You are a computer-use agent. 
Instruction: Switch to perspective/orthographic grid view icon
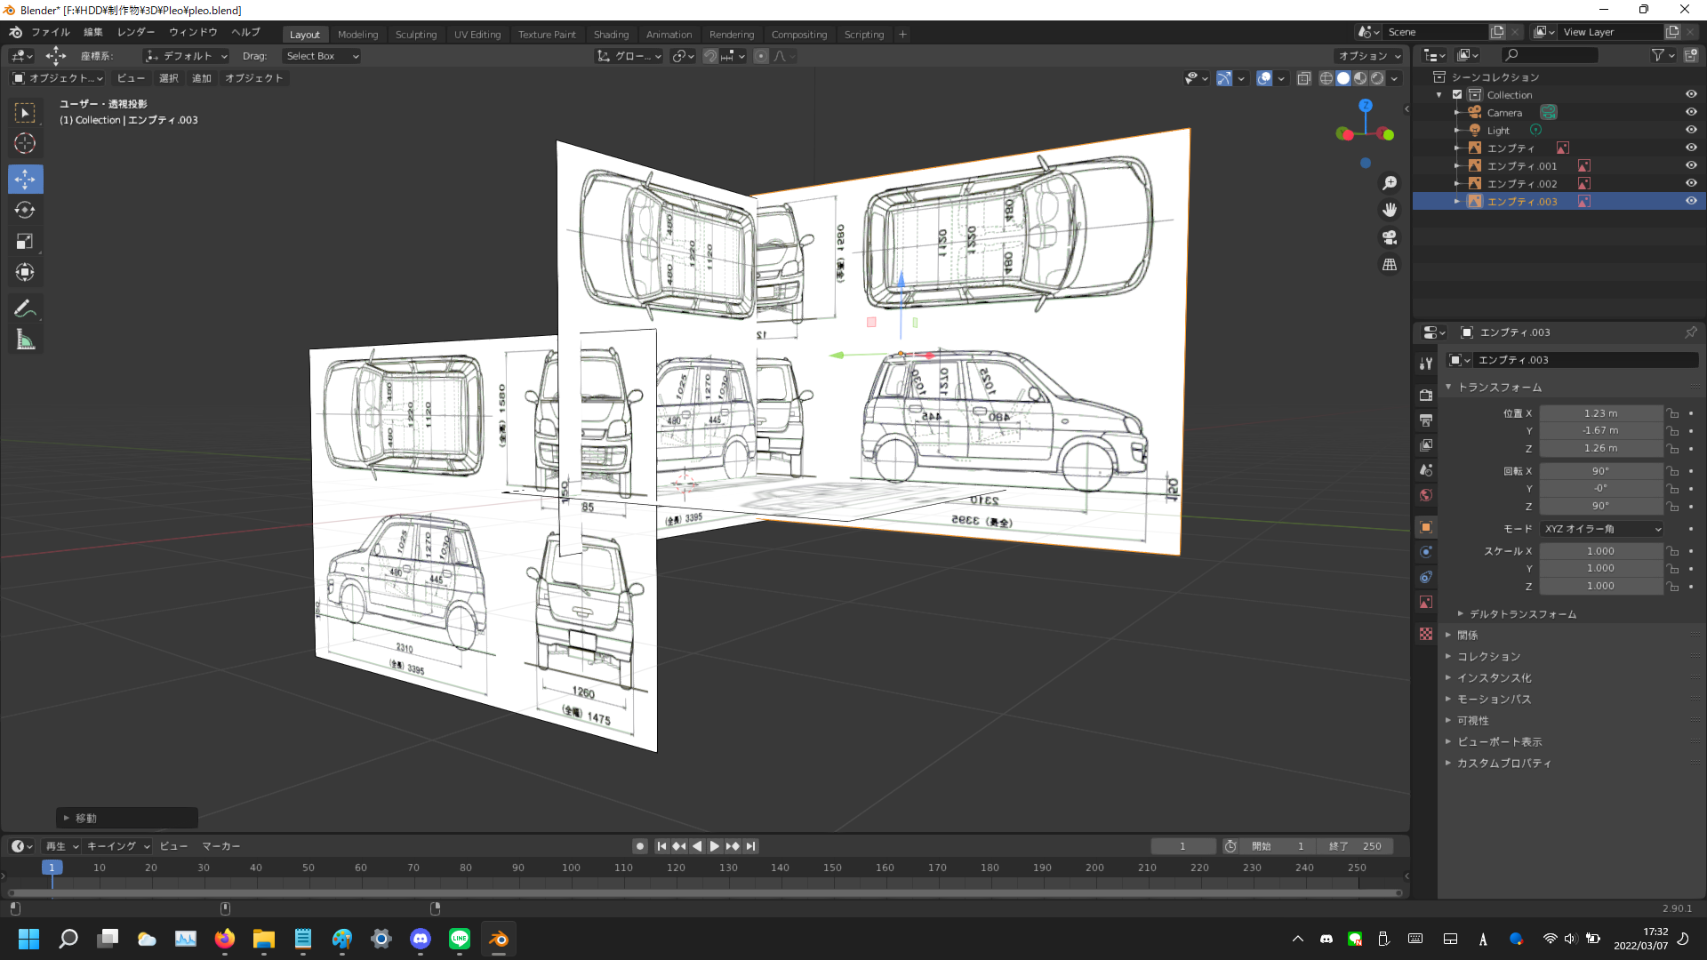[1389, 265]
